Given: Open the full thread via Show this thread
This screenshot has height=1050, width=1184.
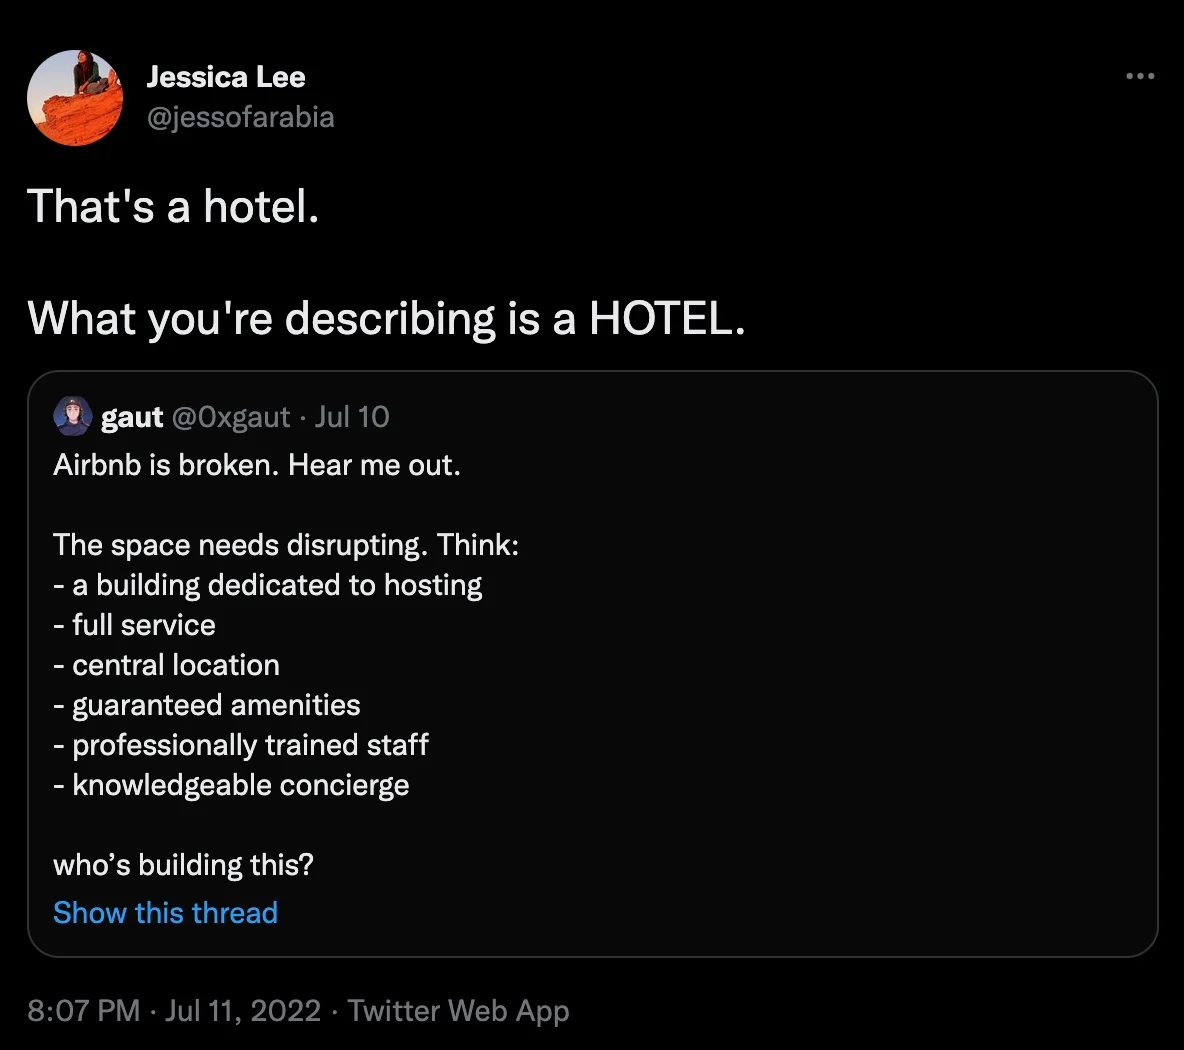Looking at the screenshot, I should (x=165, y=912).
